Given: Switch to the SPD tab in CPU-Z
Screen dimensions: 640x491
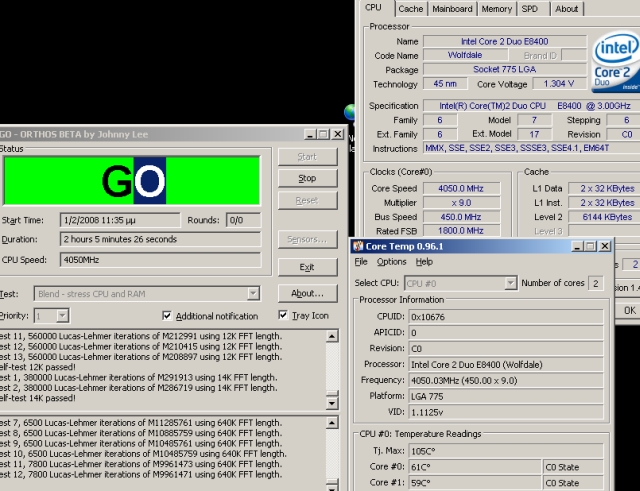Looking at the screenshot, I should pos(530,9).
